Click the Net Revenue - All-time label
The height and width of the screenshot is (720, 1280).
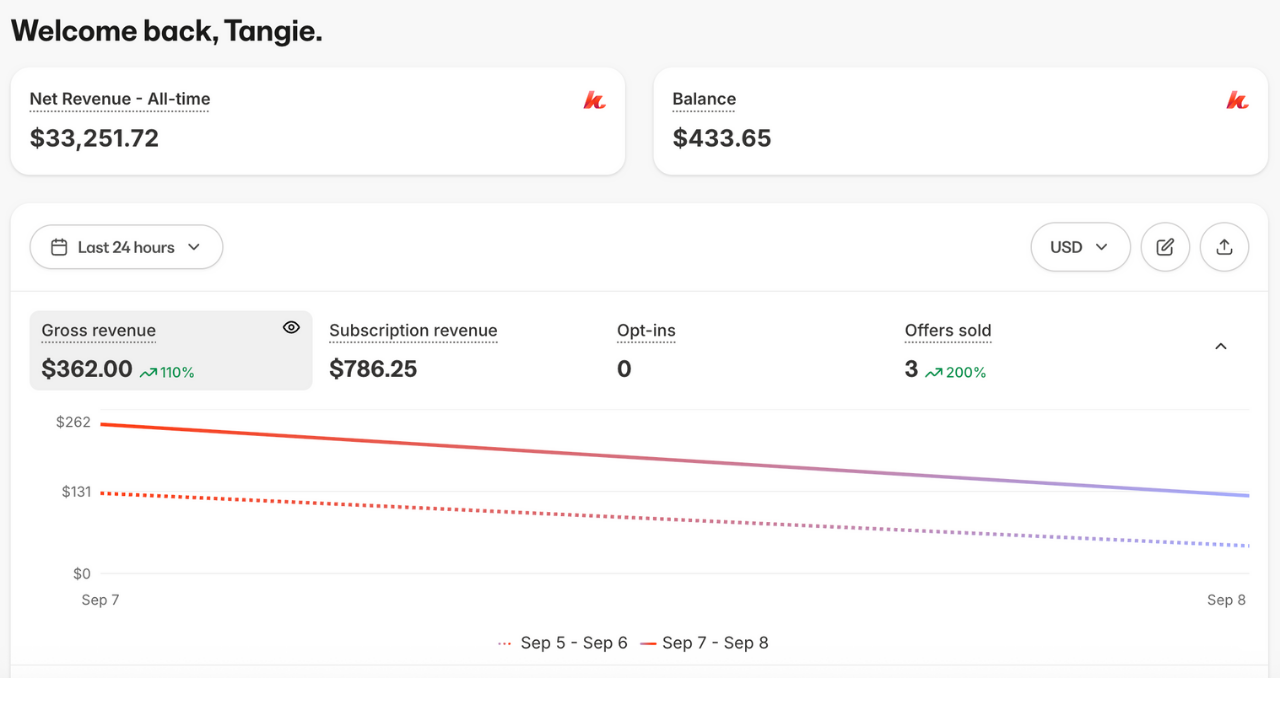coord(120,99)
